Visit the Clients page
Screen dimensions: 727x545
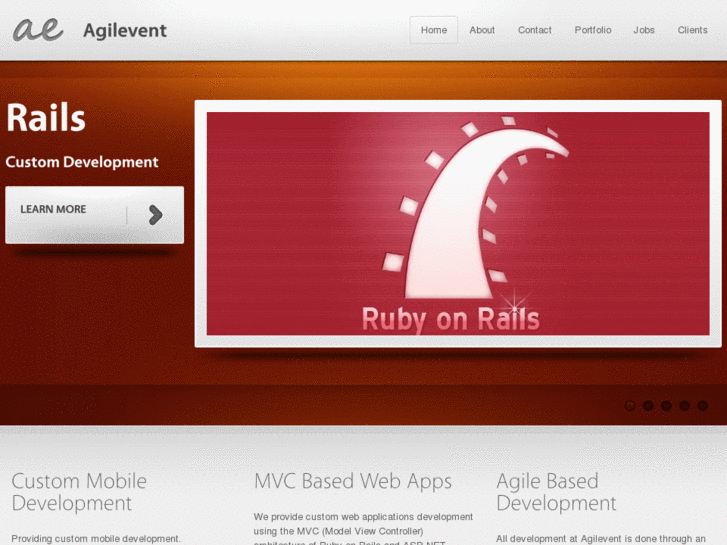[692, 30]
